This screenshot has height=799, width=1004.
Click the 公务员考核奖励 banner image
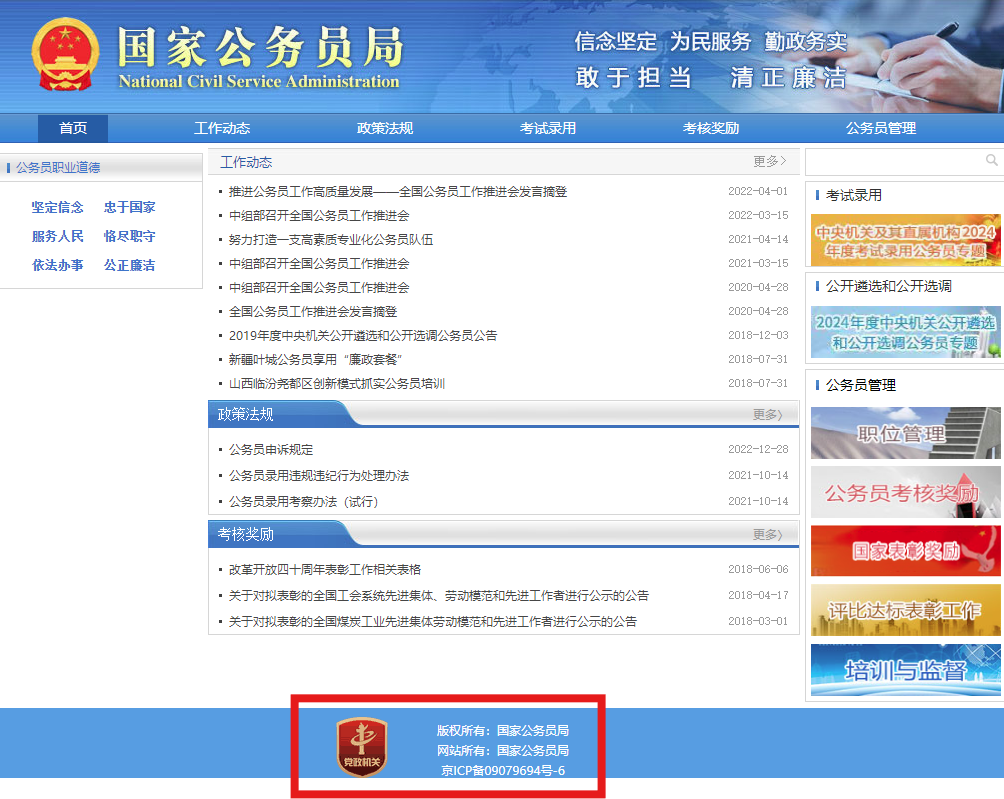click(905, 492)
